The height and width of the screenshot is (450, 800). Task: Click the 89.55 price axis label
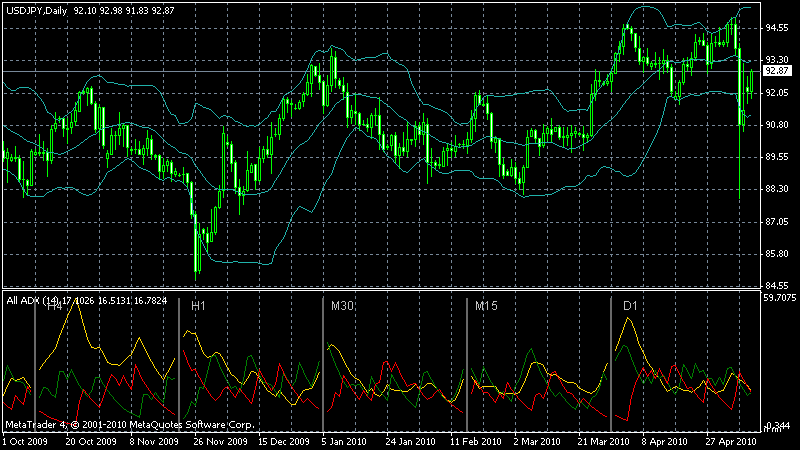(x=777, y=157)
